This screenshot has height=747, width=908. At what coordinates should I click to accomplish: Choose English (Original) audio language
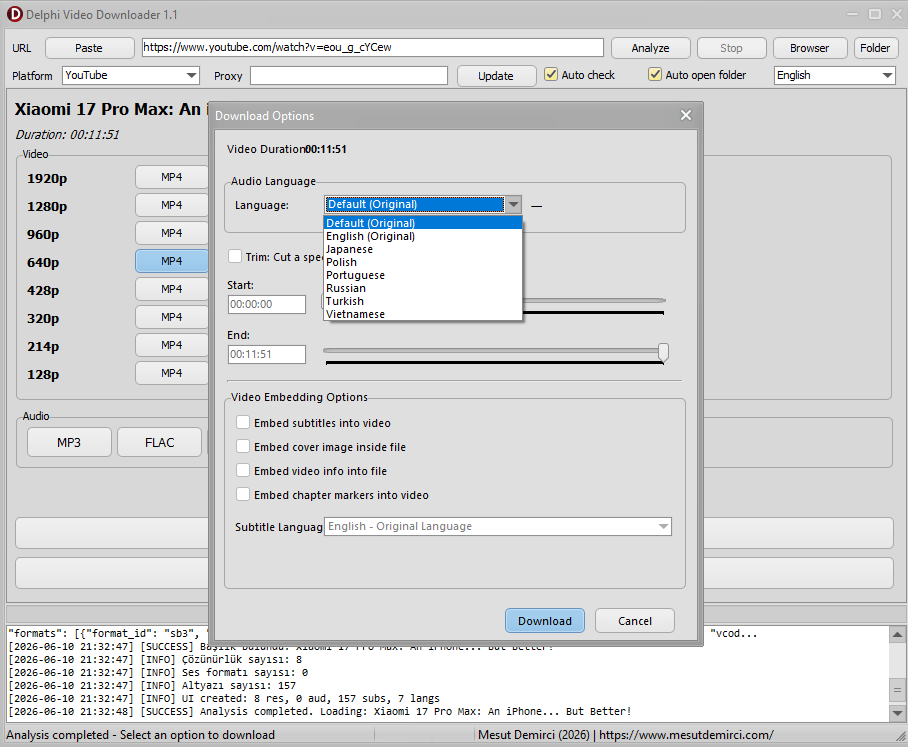[423, 236]
